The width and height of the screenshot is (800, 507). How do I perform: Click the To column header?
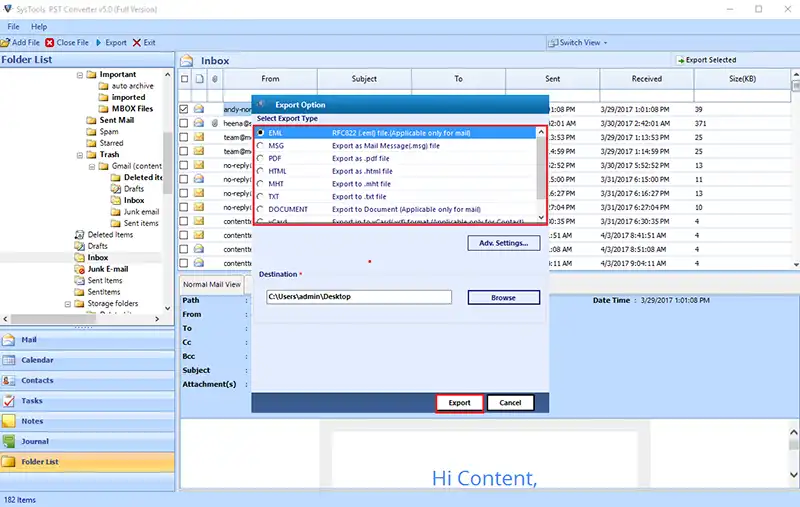[x=458, y=79]
